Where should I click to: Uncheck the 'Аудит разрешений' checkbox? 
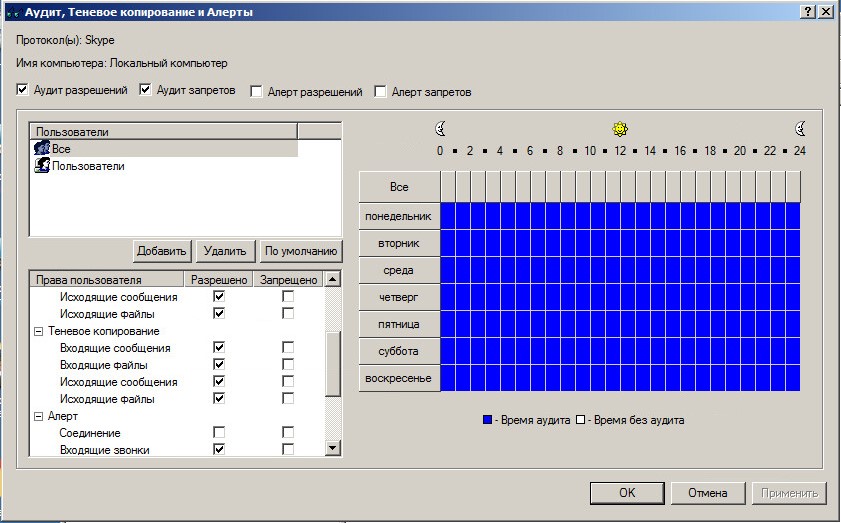click(23, 90)
